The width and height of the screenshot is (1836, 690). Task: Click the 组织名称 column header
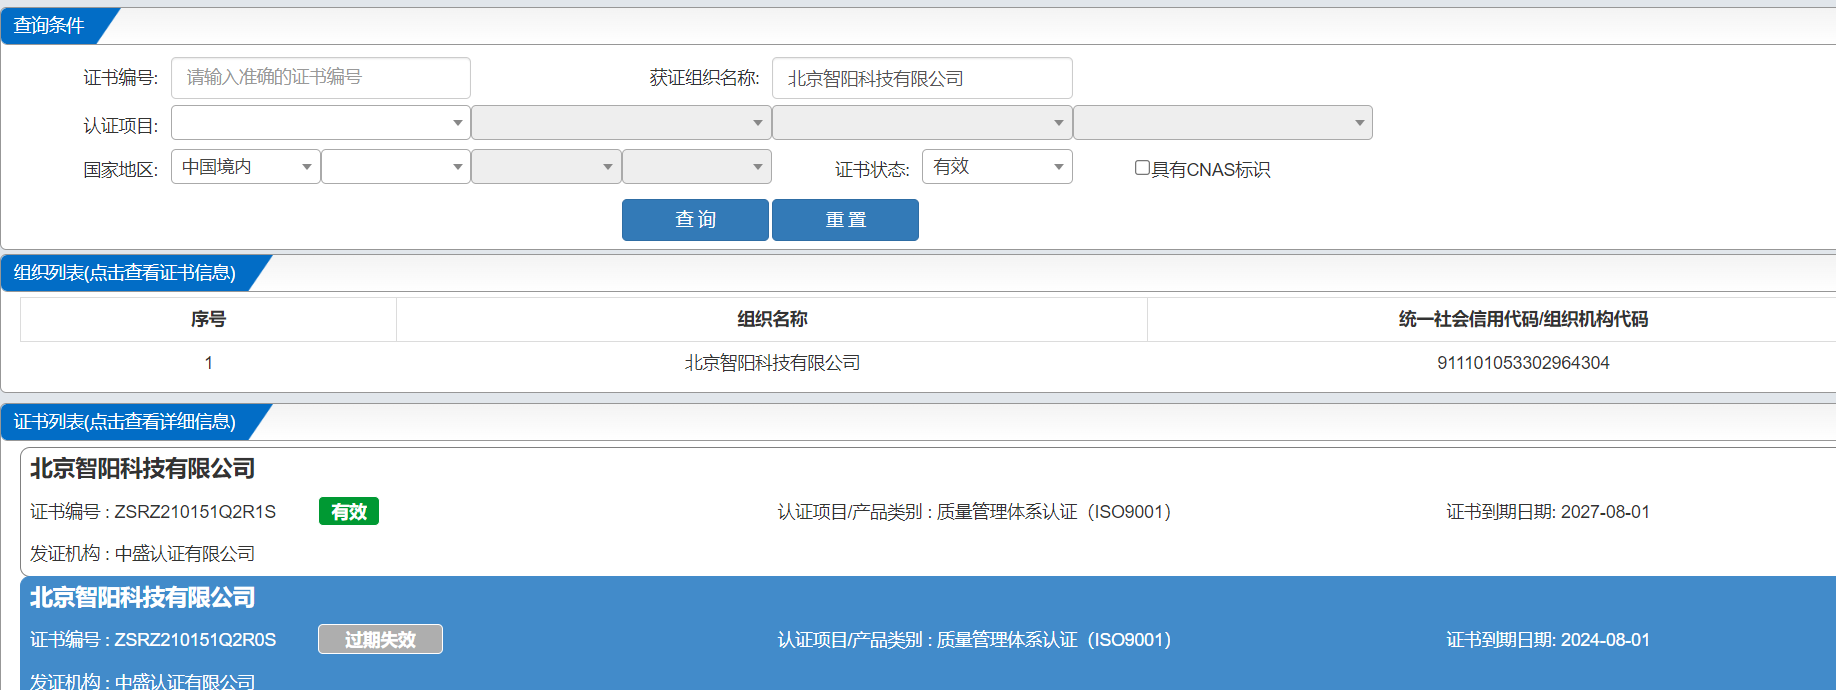(x=772, y=319)
